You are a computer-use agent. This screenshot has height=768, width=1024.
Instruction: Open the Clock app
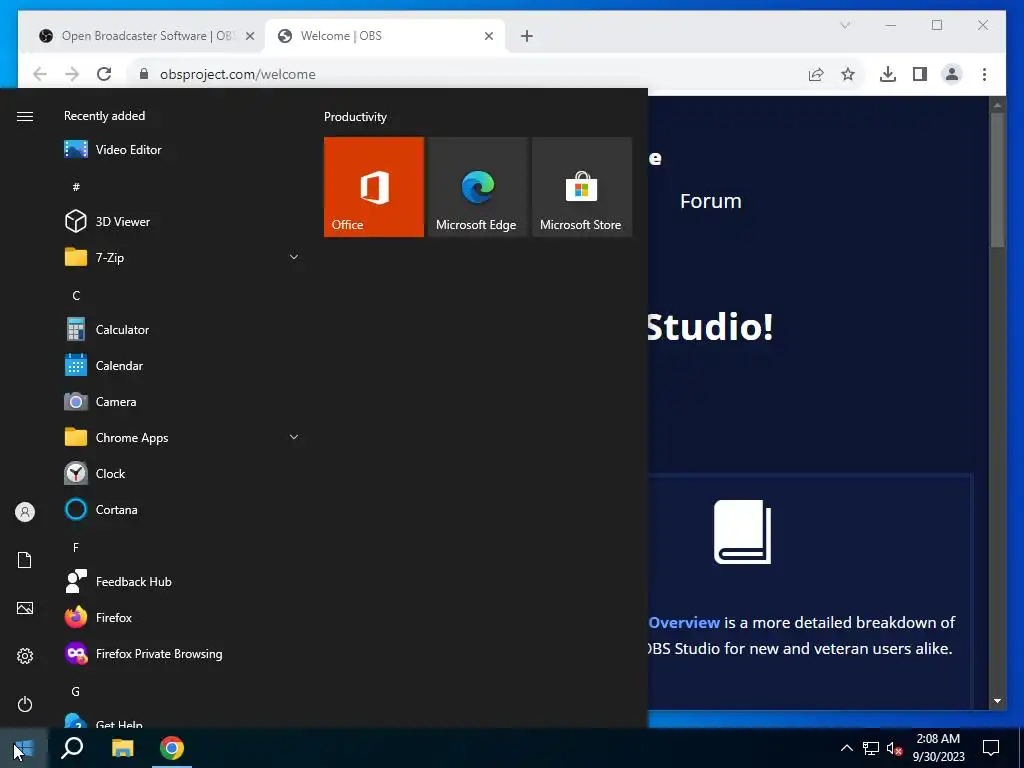point(181,473)
